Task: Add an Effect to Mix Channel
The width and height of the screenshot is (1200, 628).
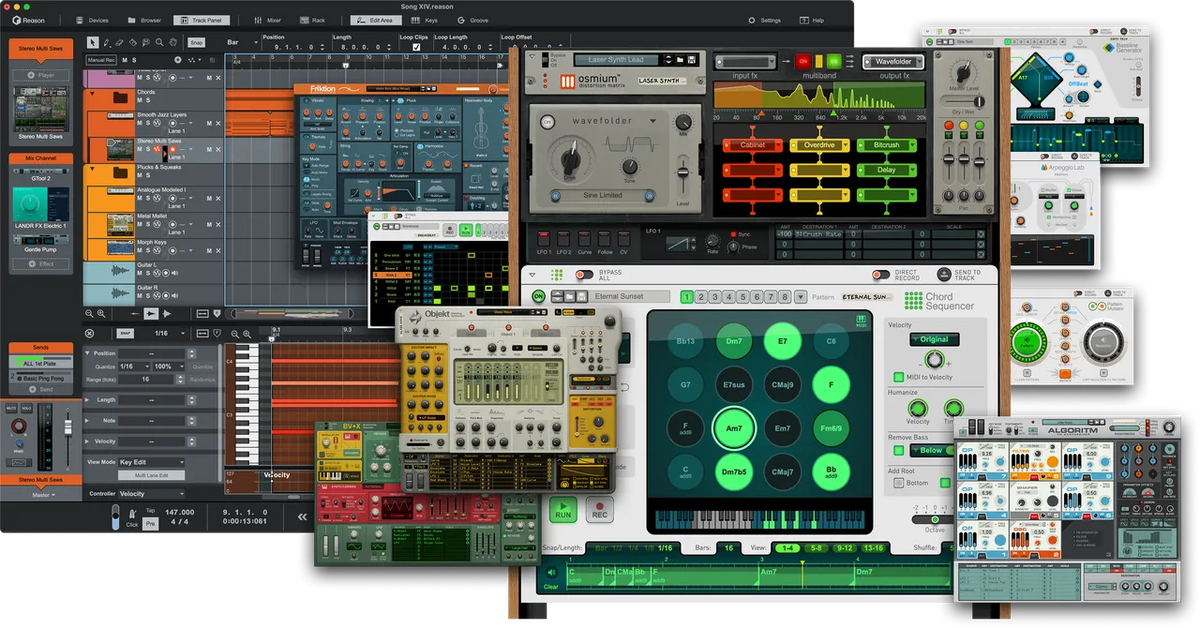Action: (x=41, y=264)
